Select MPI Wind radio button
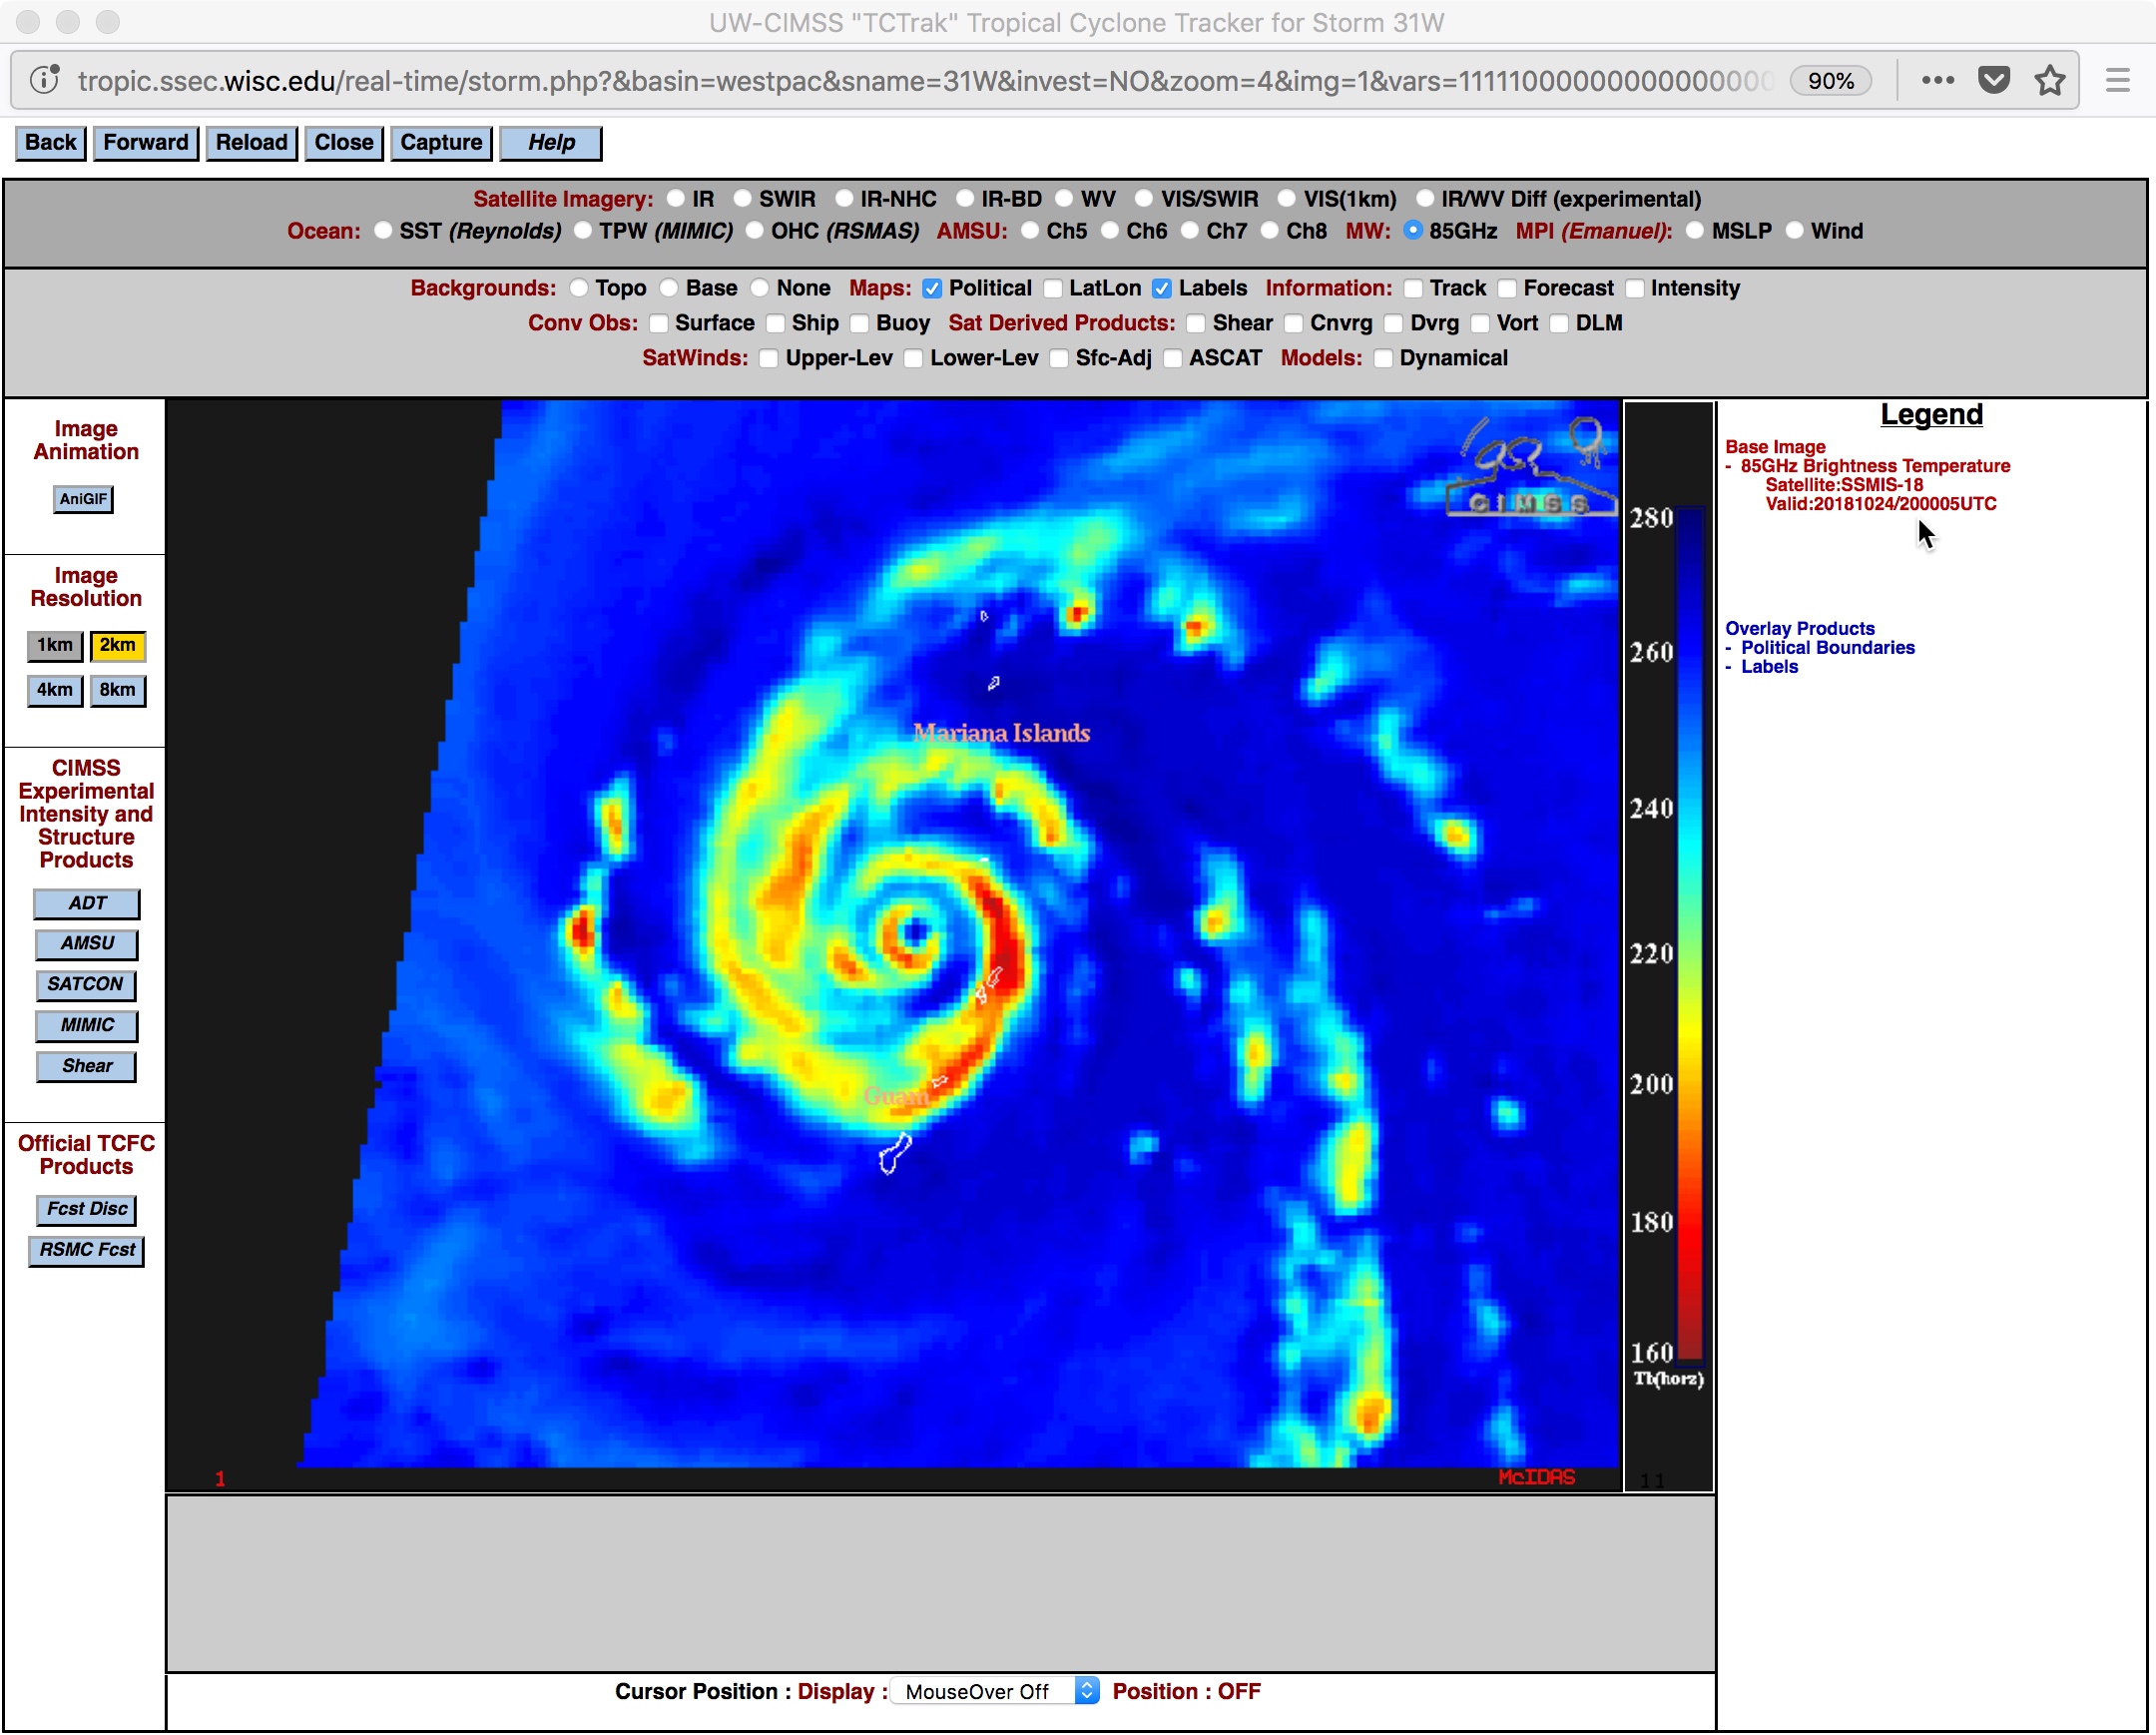The width and height of the screenshot is (2156, 1735). [1795, 231]
